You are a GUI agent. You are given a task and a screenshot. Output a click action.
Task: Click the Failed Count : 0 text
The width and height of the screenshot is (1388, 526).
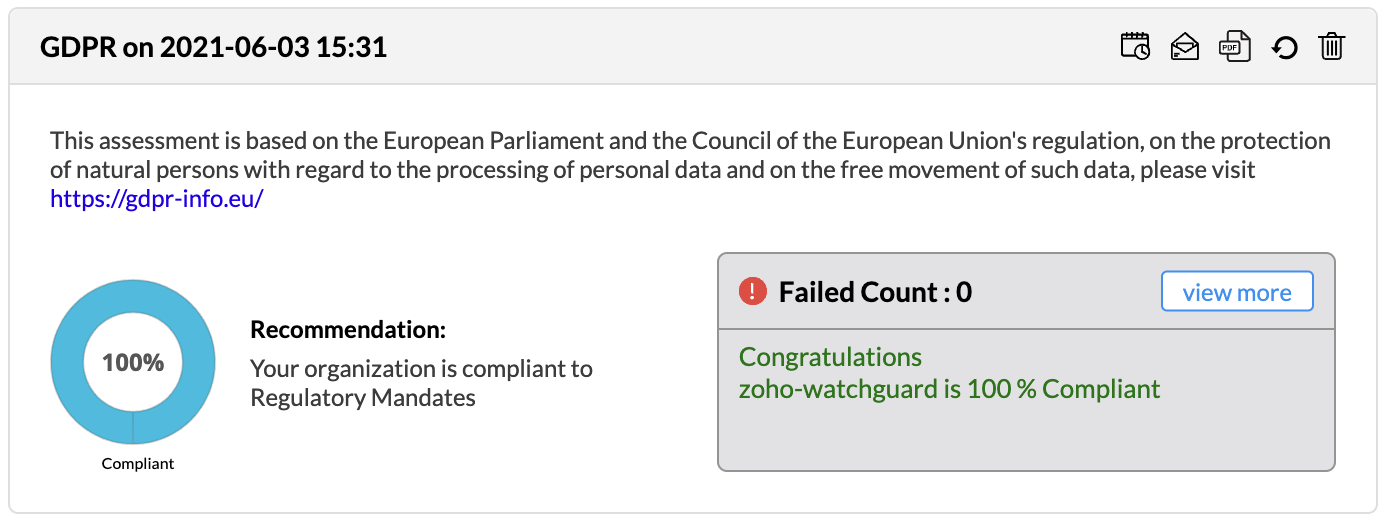[x=875, y=292]
